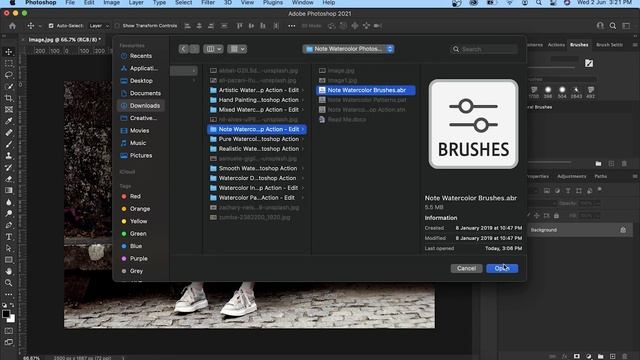Switch to the Adjustments tab
Screen dimensions: 640x360
[571, 176]
